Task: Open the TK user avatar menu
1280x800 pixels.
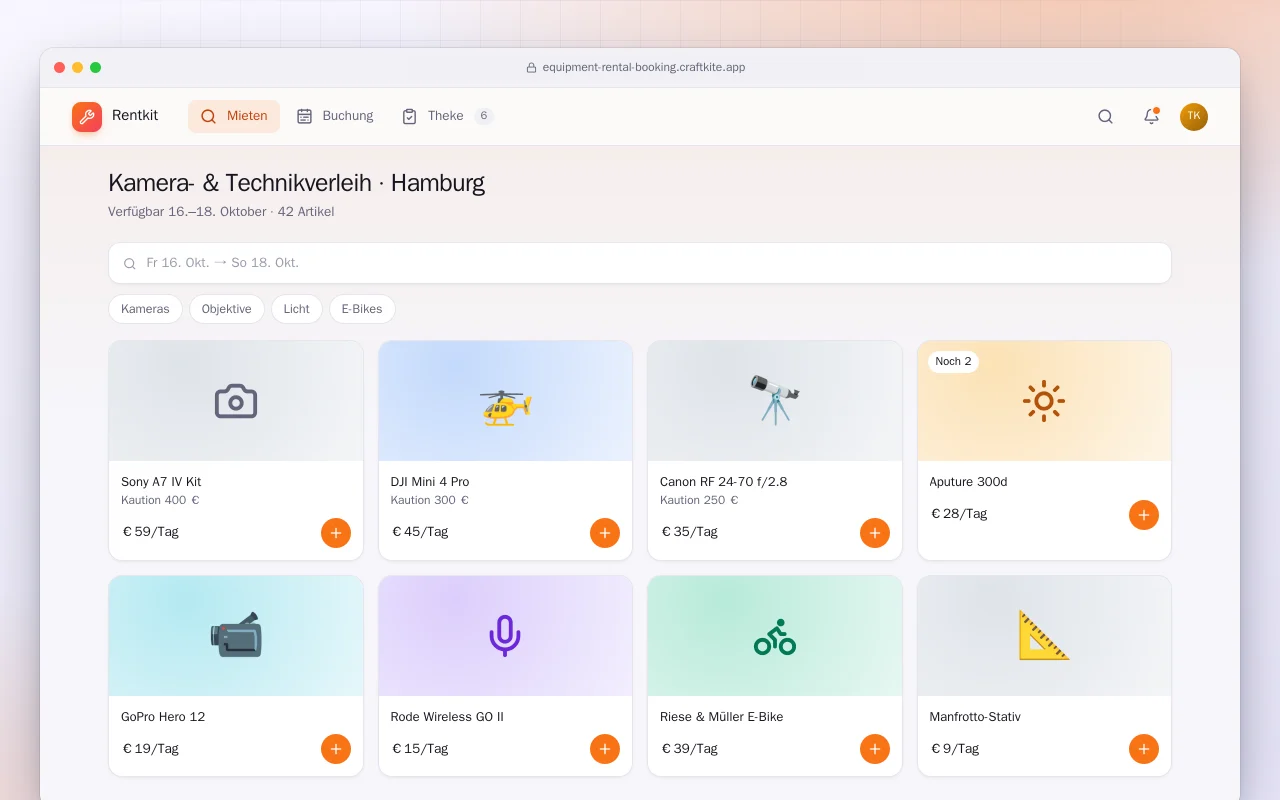Action: (x=1194, y=116)
